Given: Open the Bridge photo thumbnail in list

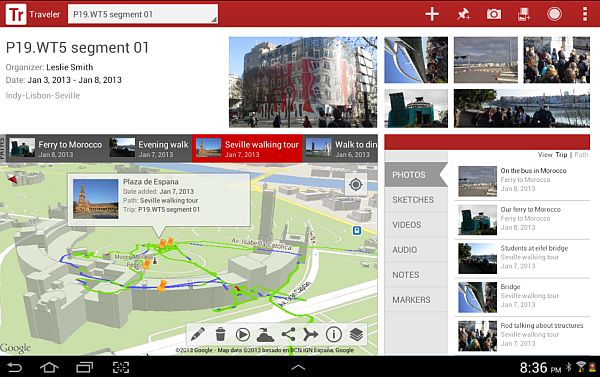Looking at the screenshot, I should click(478, 297).
